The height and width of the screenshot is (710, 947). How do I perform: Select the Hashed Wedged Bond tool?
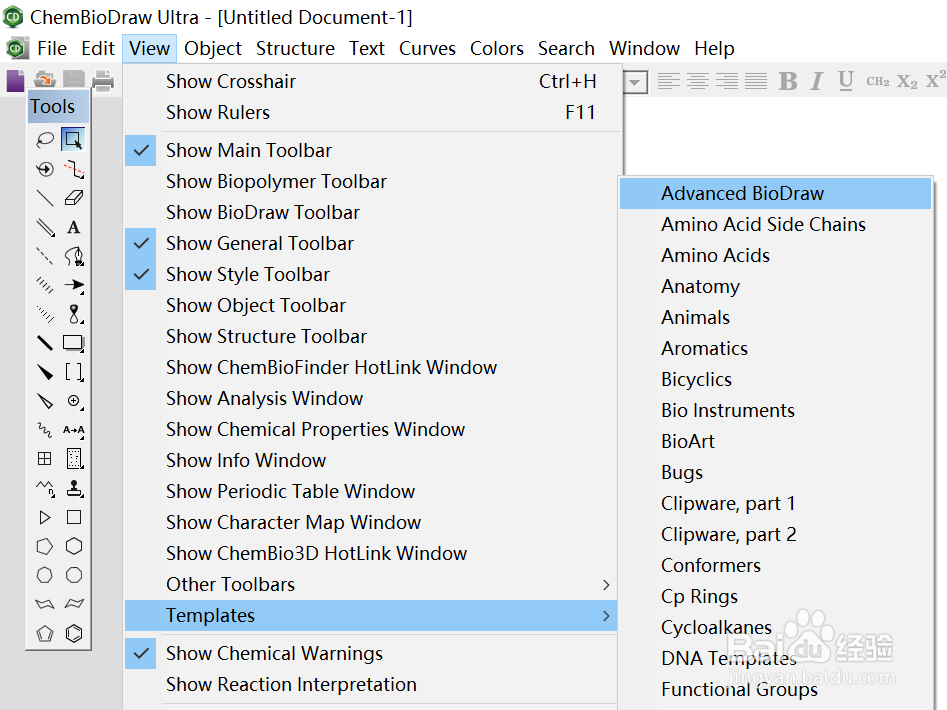tap(45, 314)
